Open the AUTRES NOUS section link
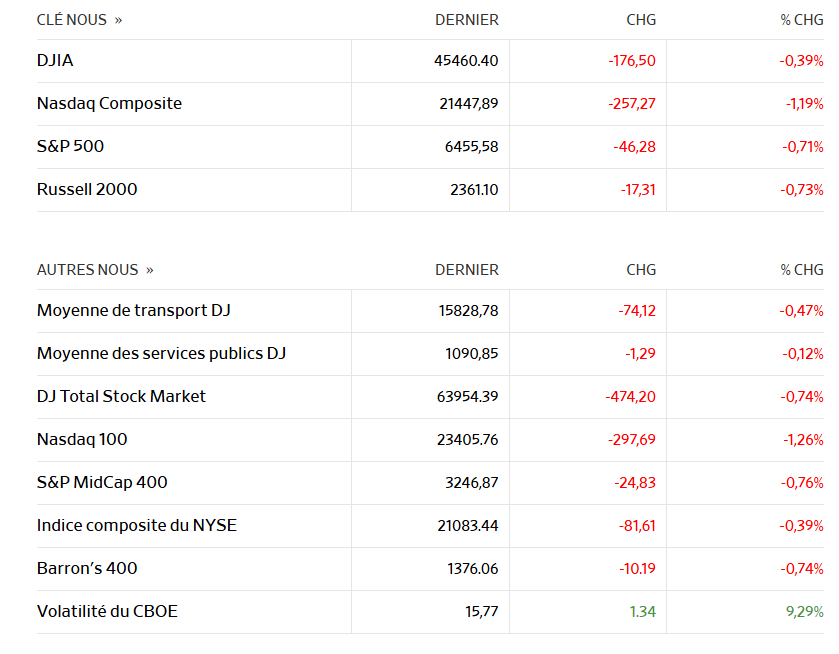This screenshot has width=839, height=654. [x=95, y=270]
